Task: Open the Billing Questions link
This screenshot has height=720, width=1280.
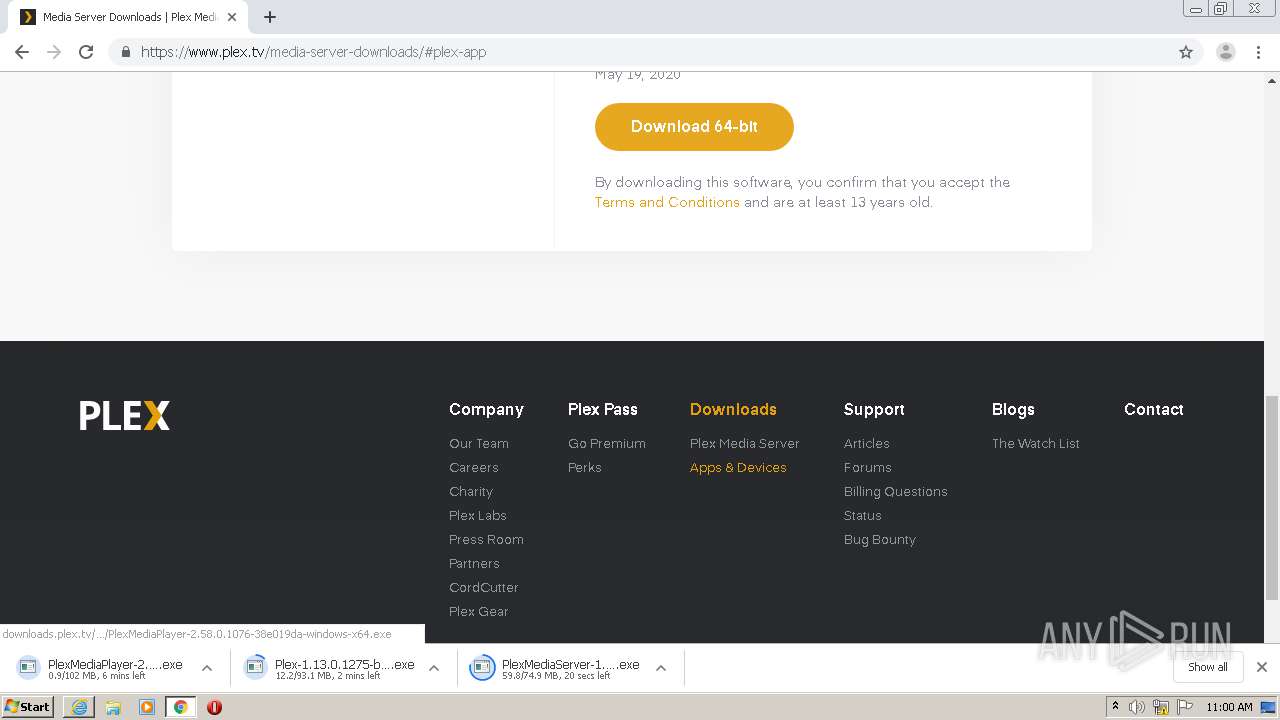Action: pos(896,491)
